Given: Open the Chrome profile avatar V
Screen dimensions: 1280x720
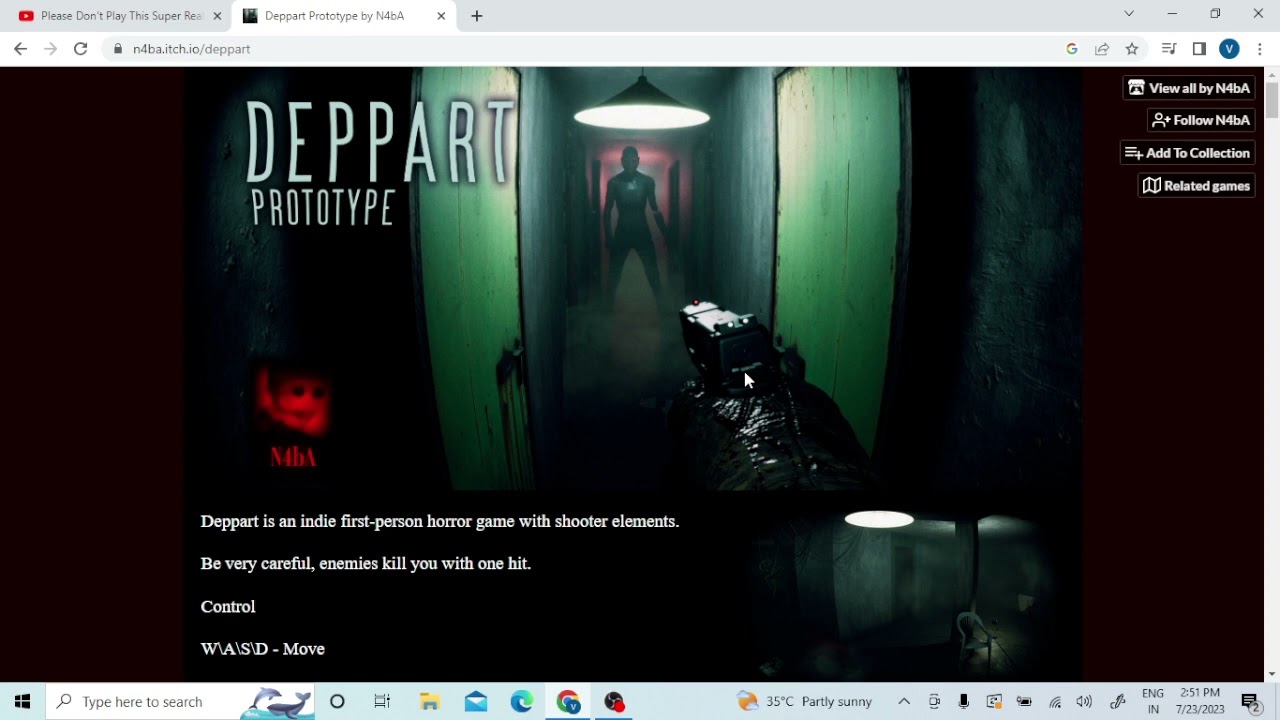Looking at the screenshot, I should 1229,49.
